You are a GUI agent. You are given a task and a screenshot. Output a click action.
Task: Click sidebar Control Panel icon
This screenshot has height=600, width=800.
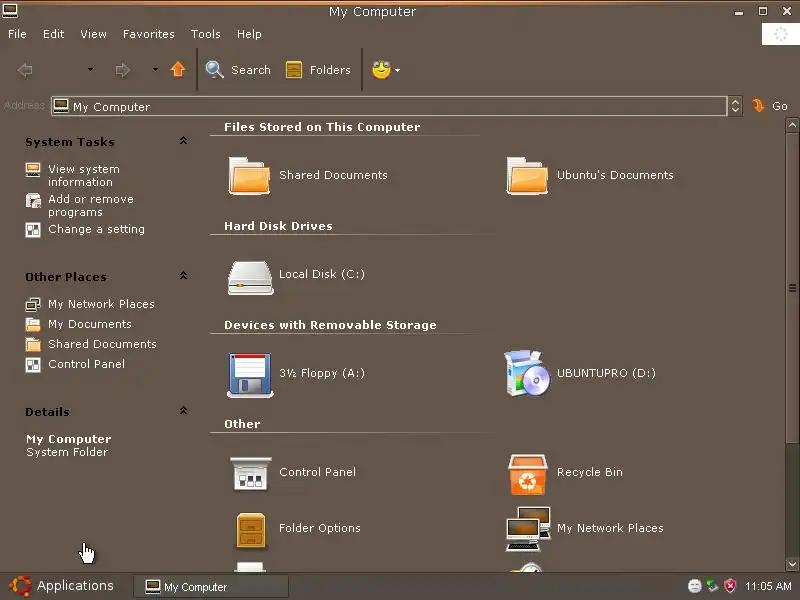pos(33,364)
